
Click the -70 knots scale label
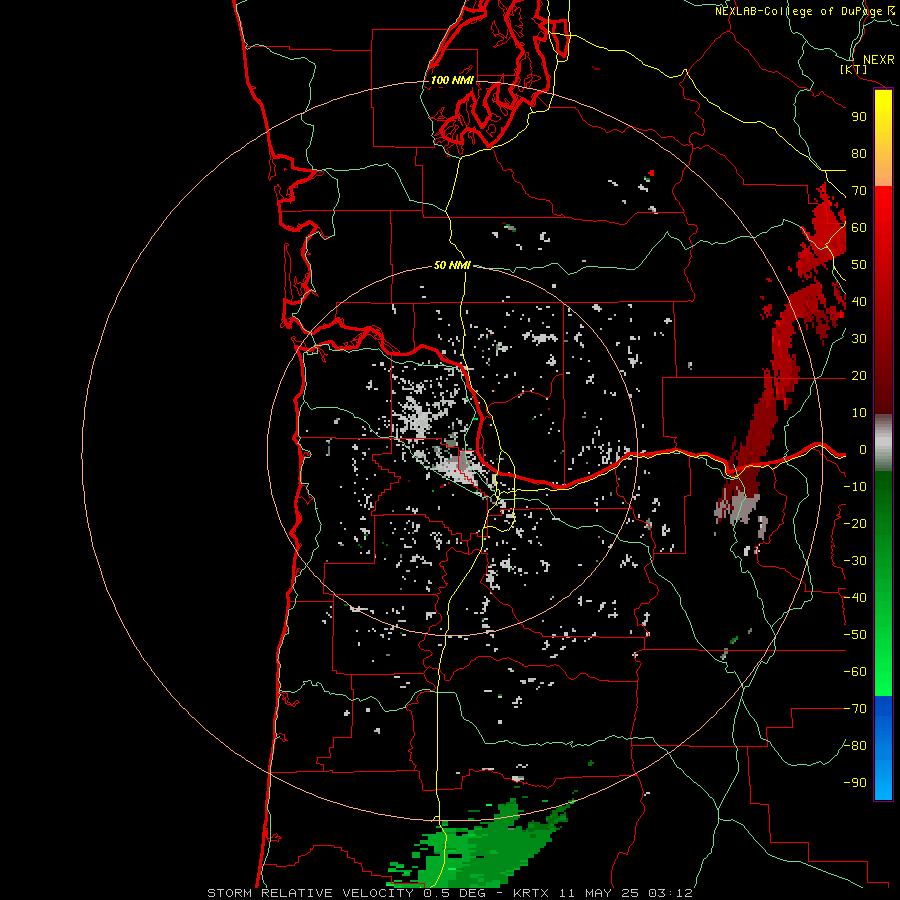click(855, 709)
